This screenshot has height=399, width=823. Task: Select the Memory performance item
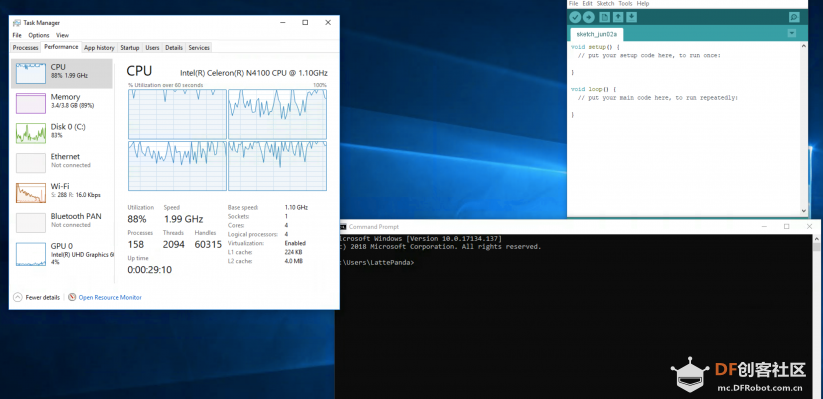pos(61,103)
